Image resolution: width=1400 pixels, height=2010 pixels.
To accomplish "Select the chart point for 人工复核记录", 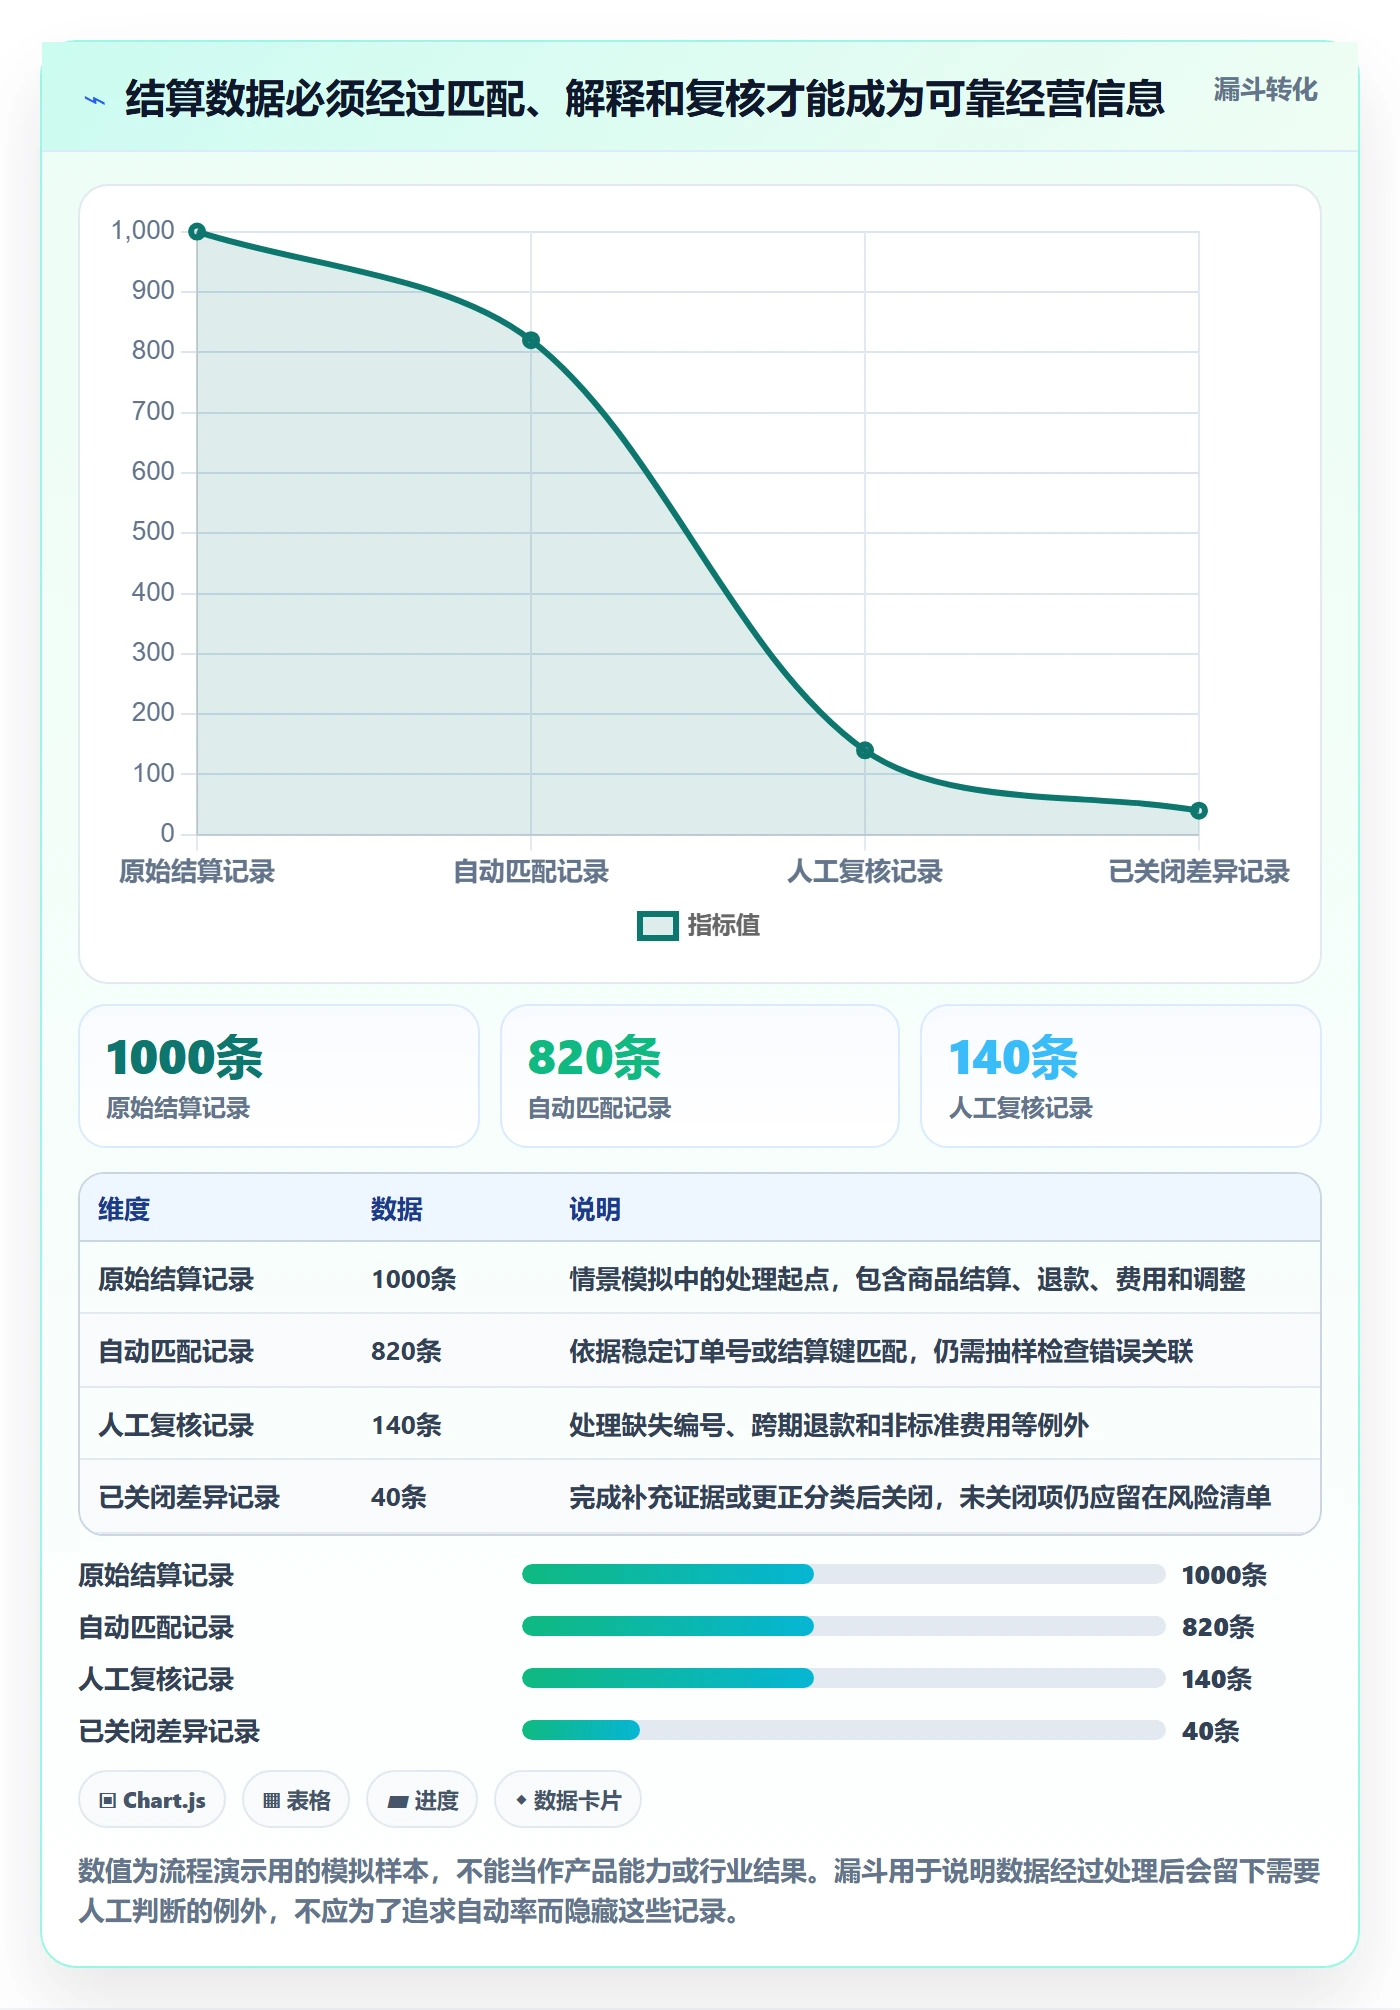I will (865, 750).
